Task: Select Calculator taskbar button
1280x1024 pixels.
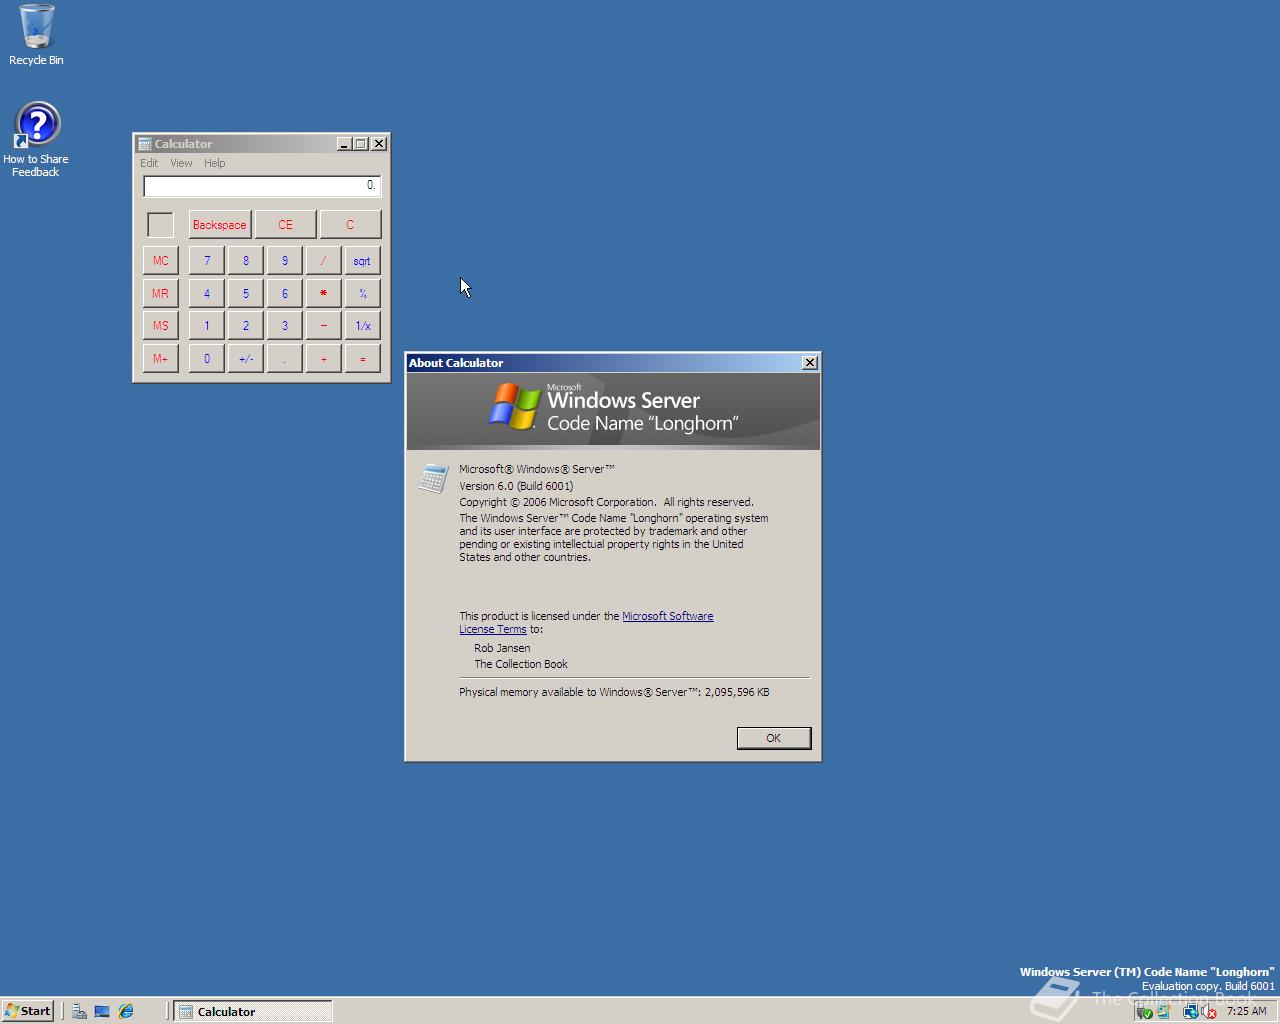Action: (x=253, y=1011)
